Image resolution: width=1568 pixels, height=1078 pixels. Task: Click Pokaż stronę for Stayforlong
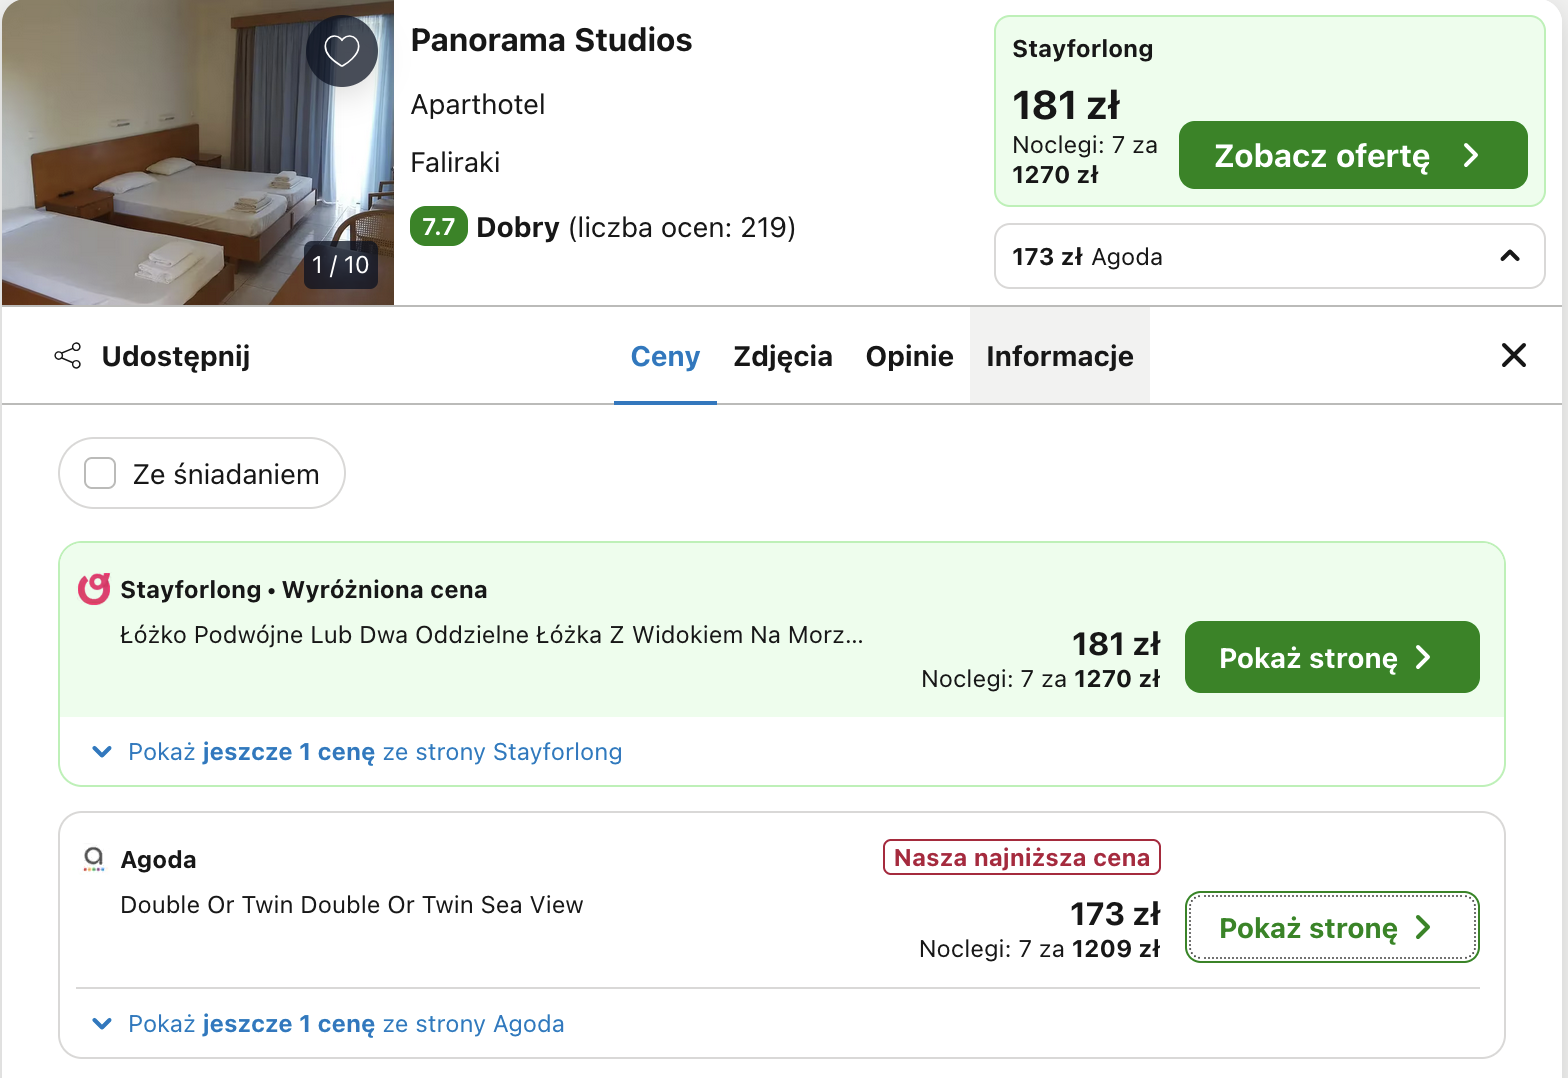(x=1332, y=657)
